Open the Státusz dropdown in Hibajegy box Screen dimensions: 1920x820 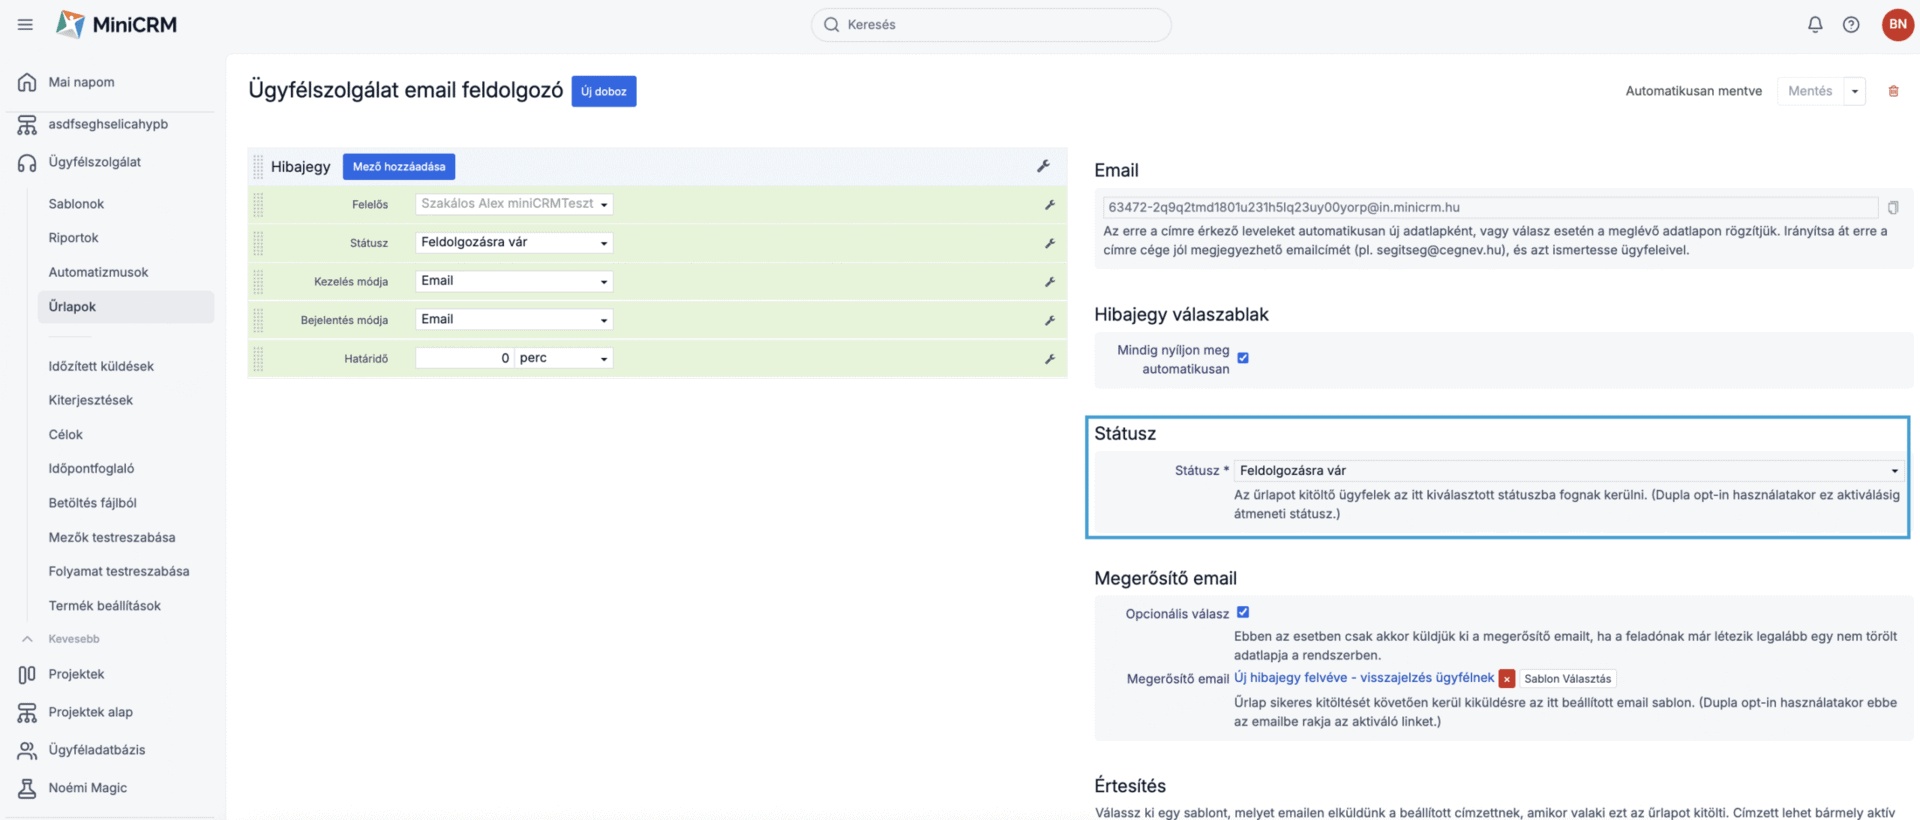[514, 243]
